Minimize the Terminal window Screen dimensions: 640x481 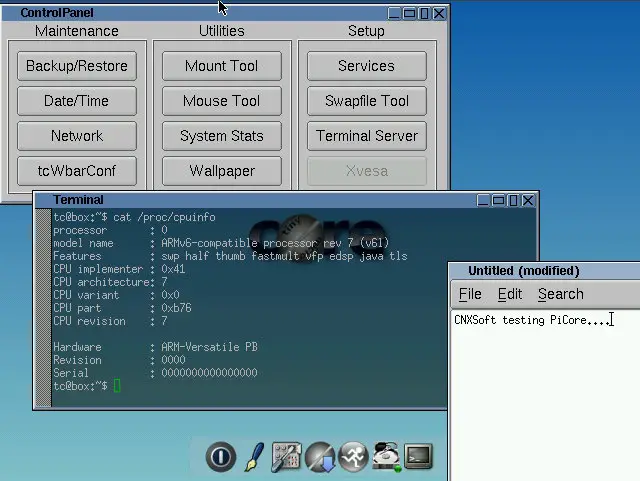pyautogui.click(x=483, y=200)
